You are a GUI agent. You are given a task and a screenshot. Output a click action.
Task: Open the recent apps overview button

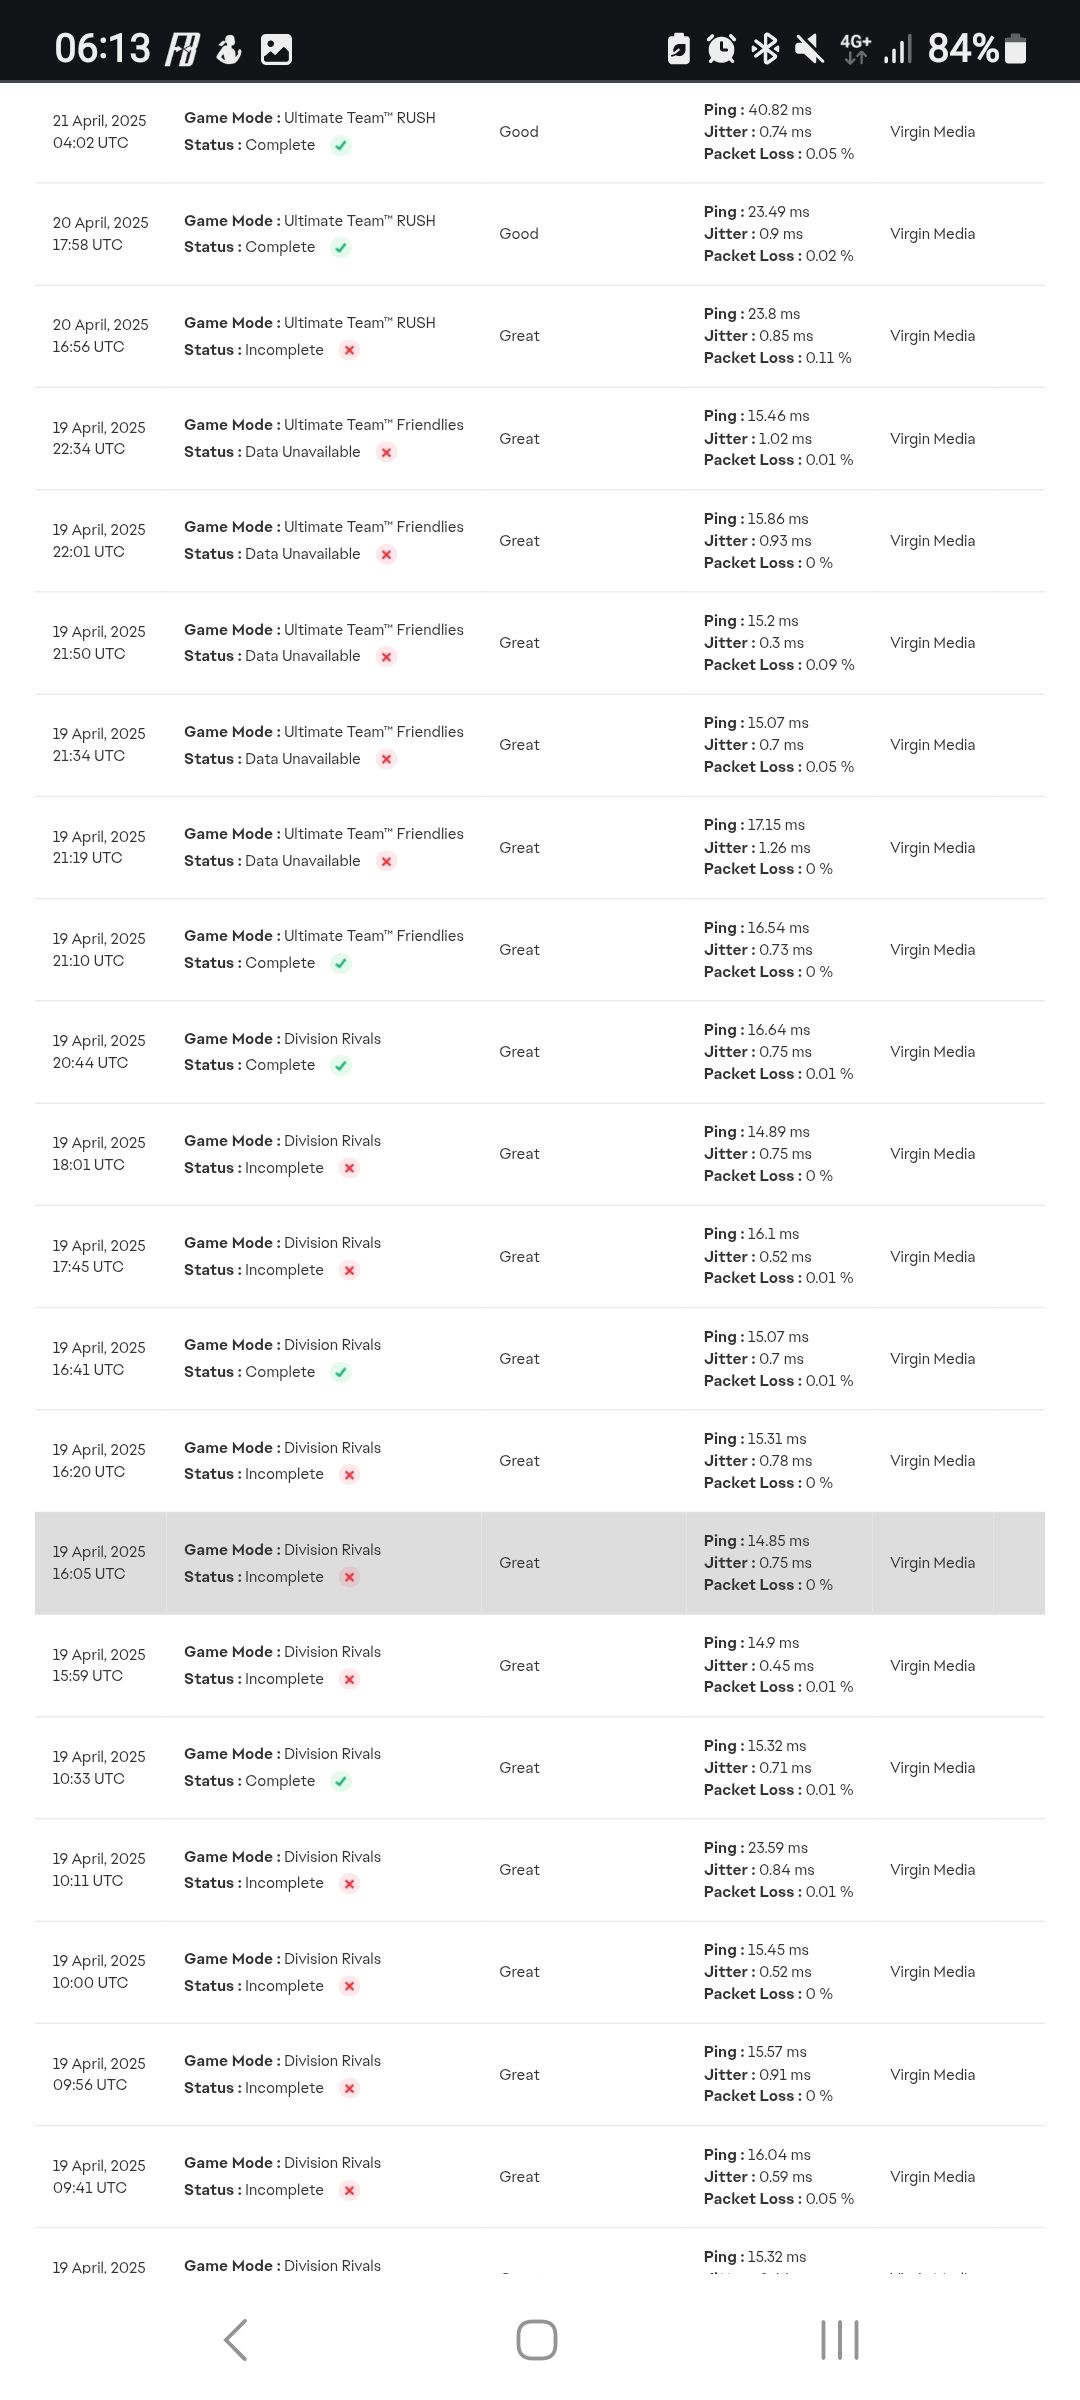tap(839, 2340)
